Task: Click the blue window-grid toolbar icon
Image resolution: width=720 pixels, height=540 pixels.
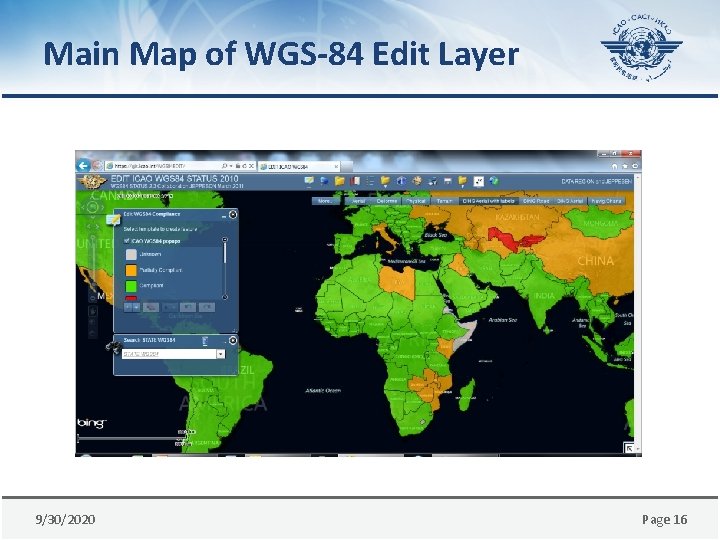Action: click(401, 181)
